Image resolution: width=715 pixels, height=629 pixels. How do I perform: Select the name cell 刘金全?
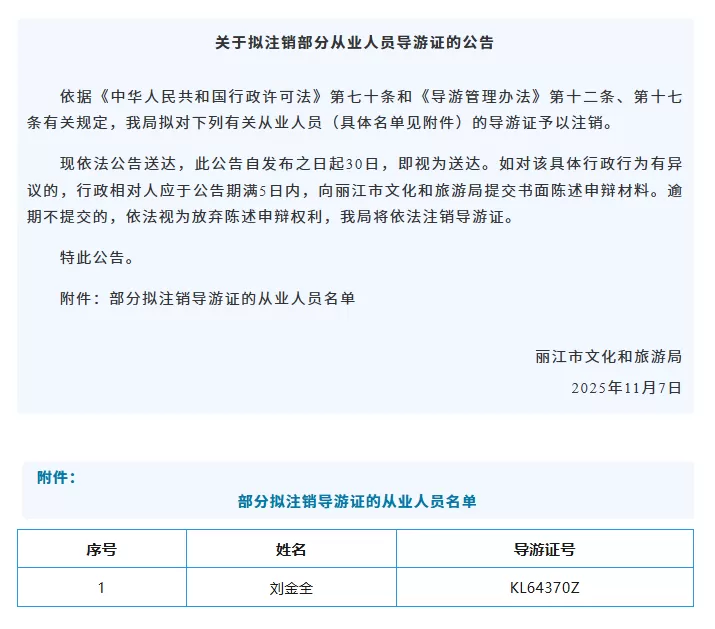(x=291, y=588)
